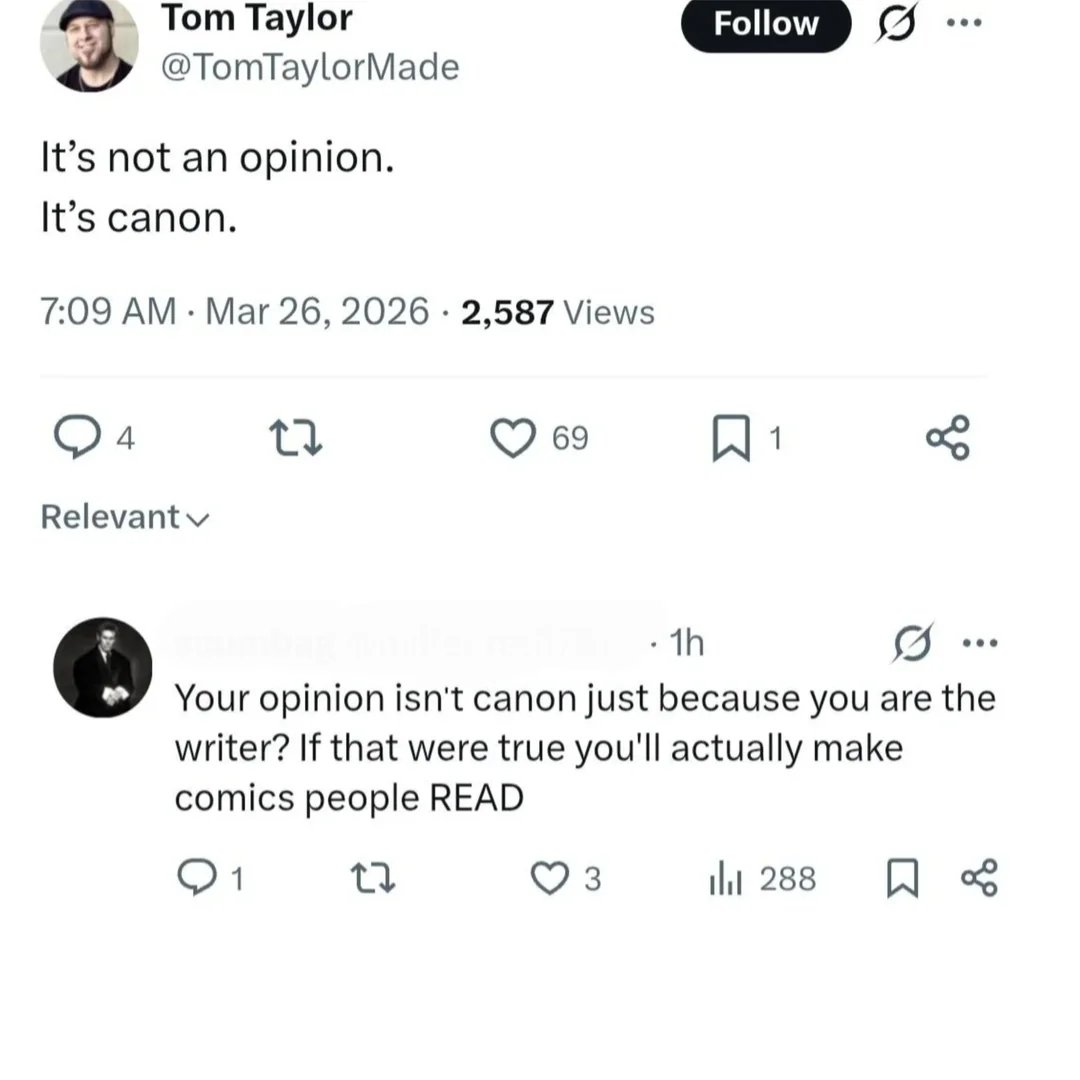This screenshot has height=1080, width=1080.
Task: Click the Follow button
Action: (x=765, y=24)
